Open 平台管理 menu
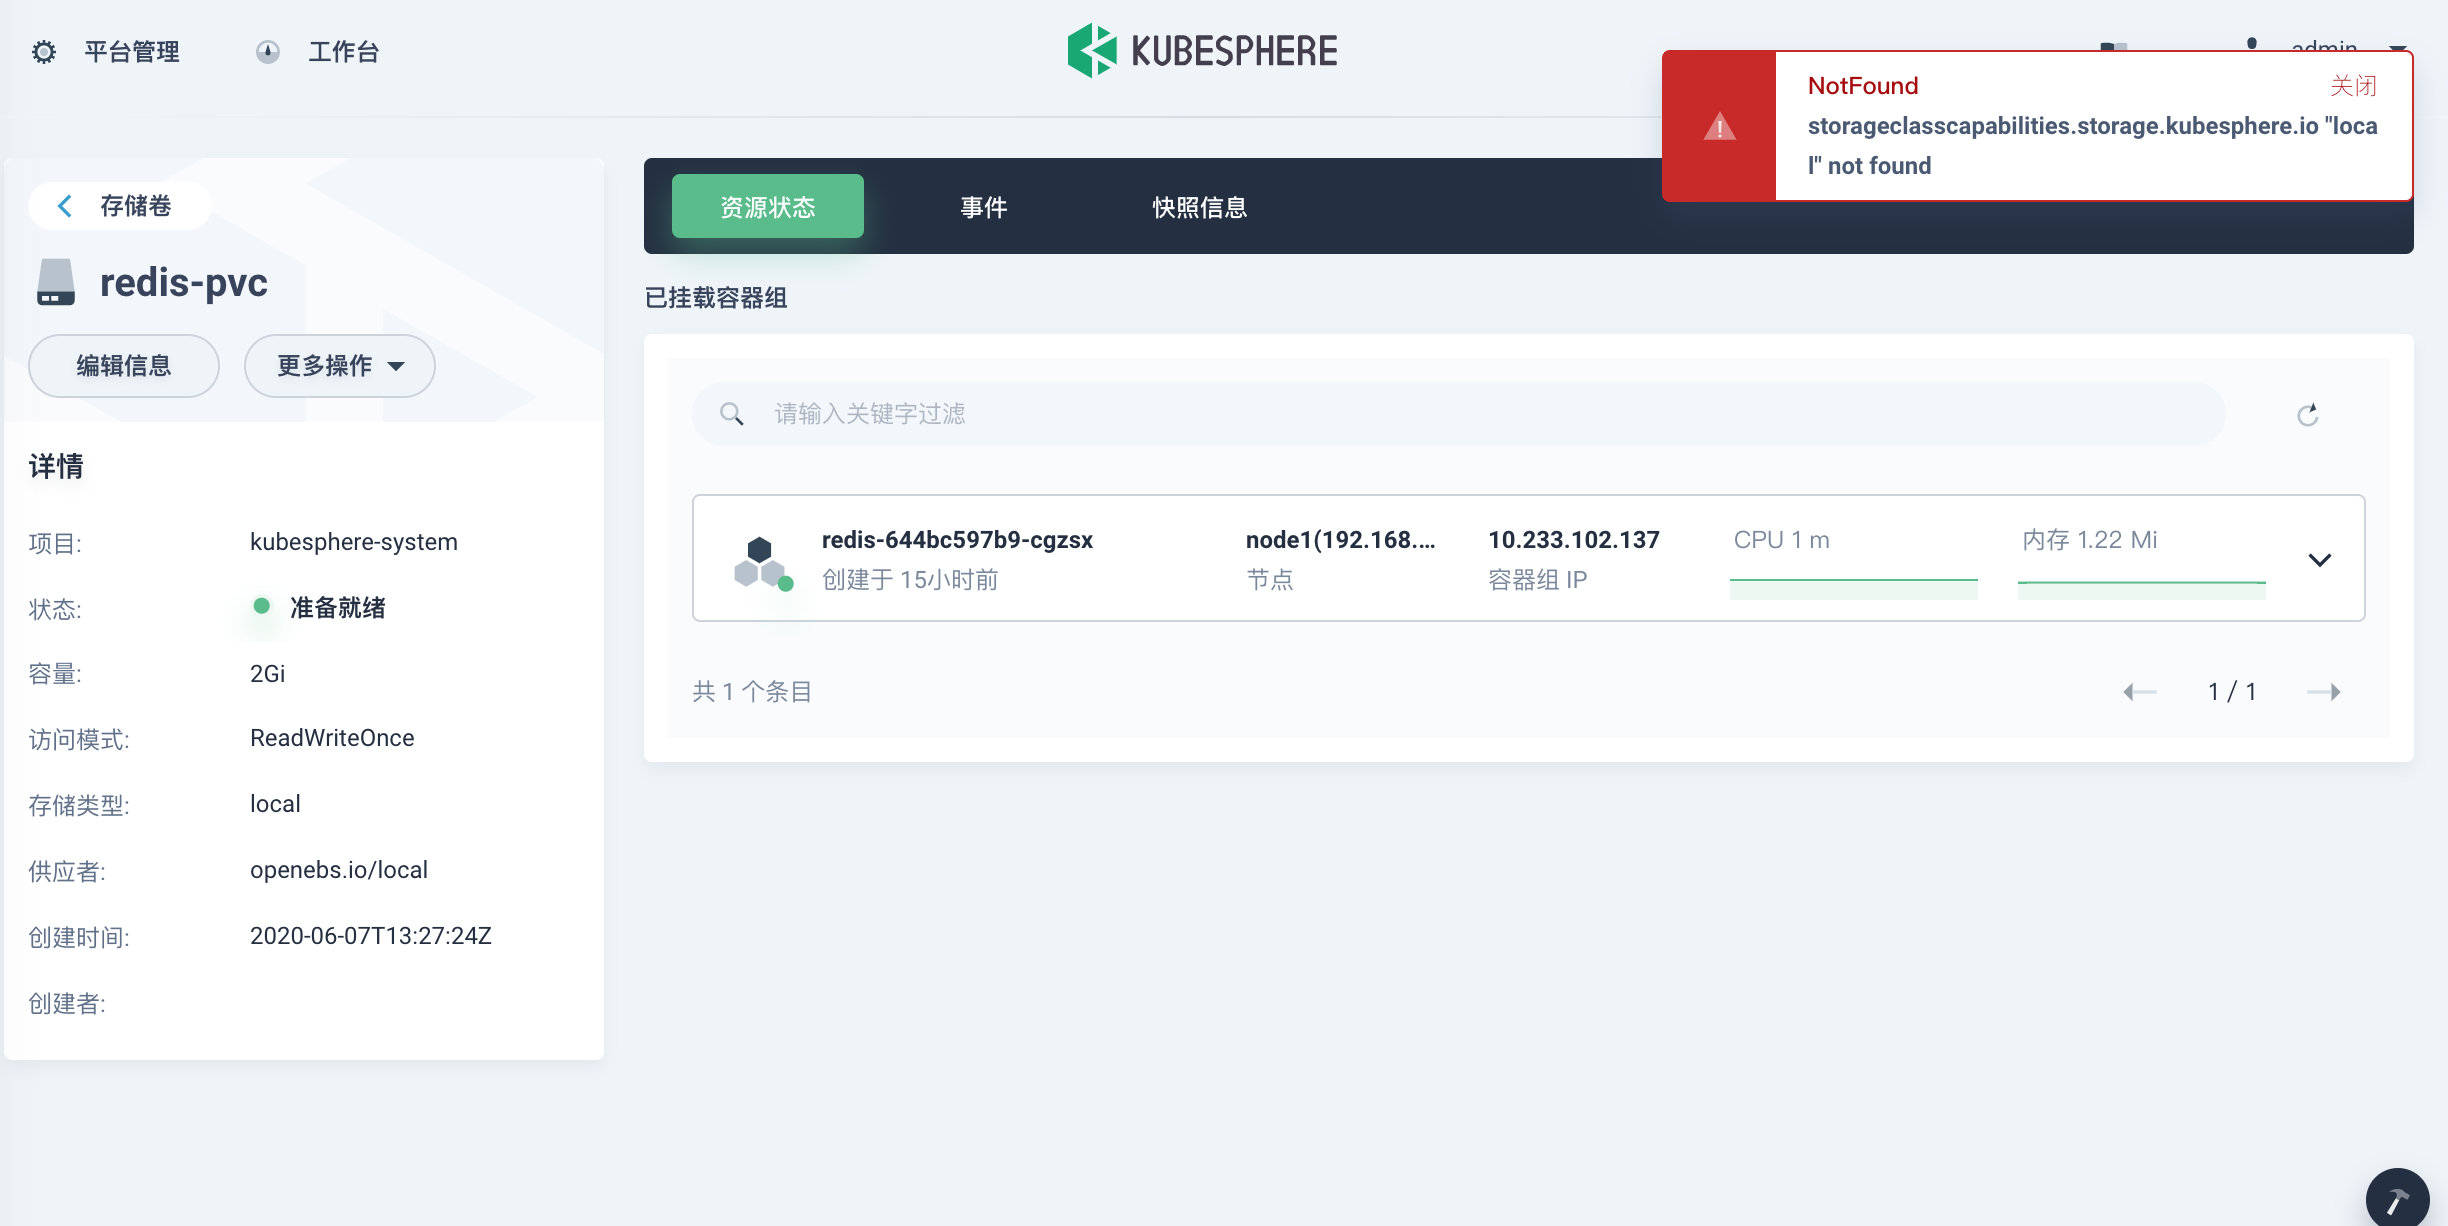2448x1226 pixels. [x=131, y=52]
